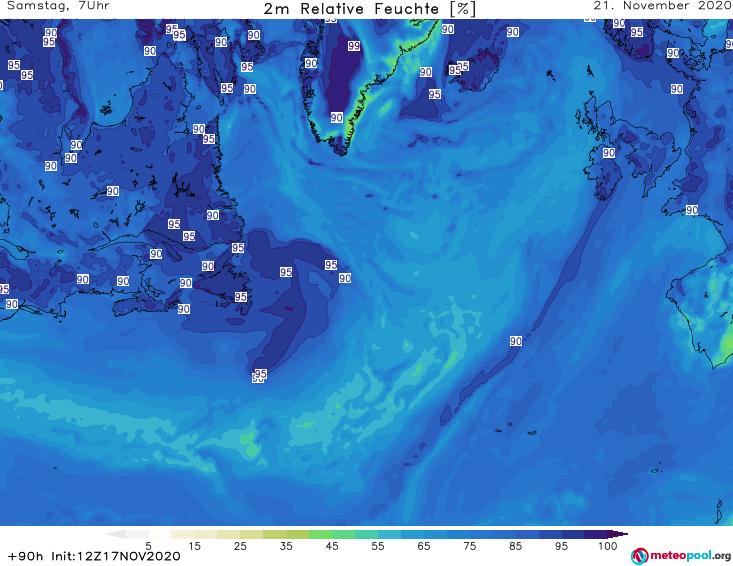
Task: Click the '65' tick on the color scale
Action: tap(424, 546)
